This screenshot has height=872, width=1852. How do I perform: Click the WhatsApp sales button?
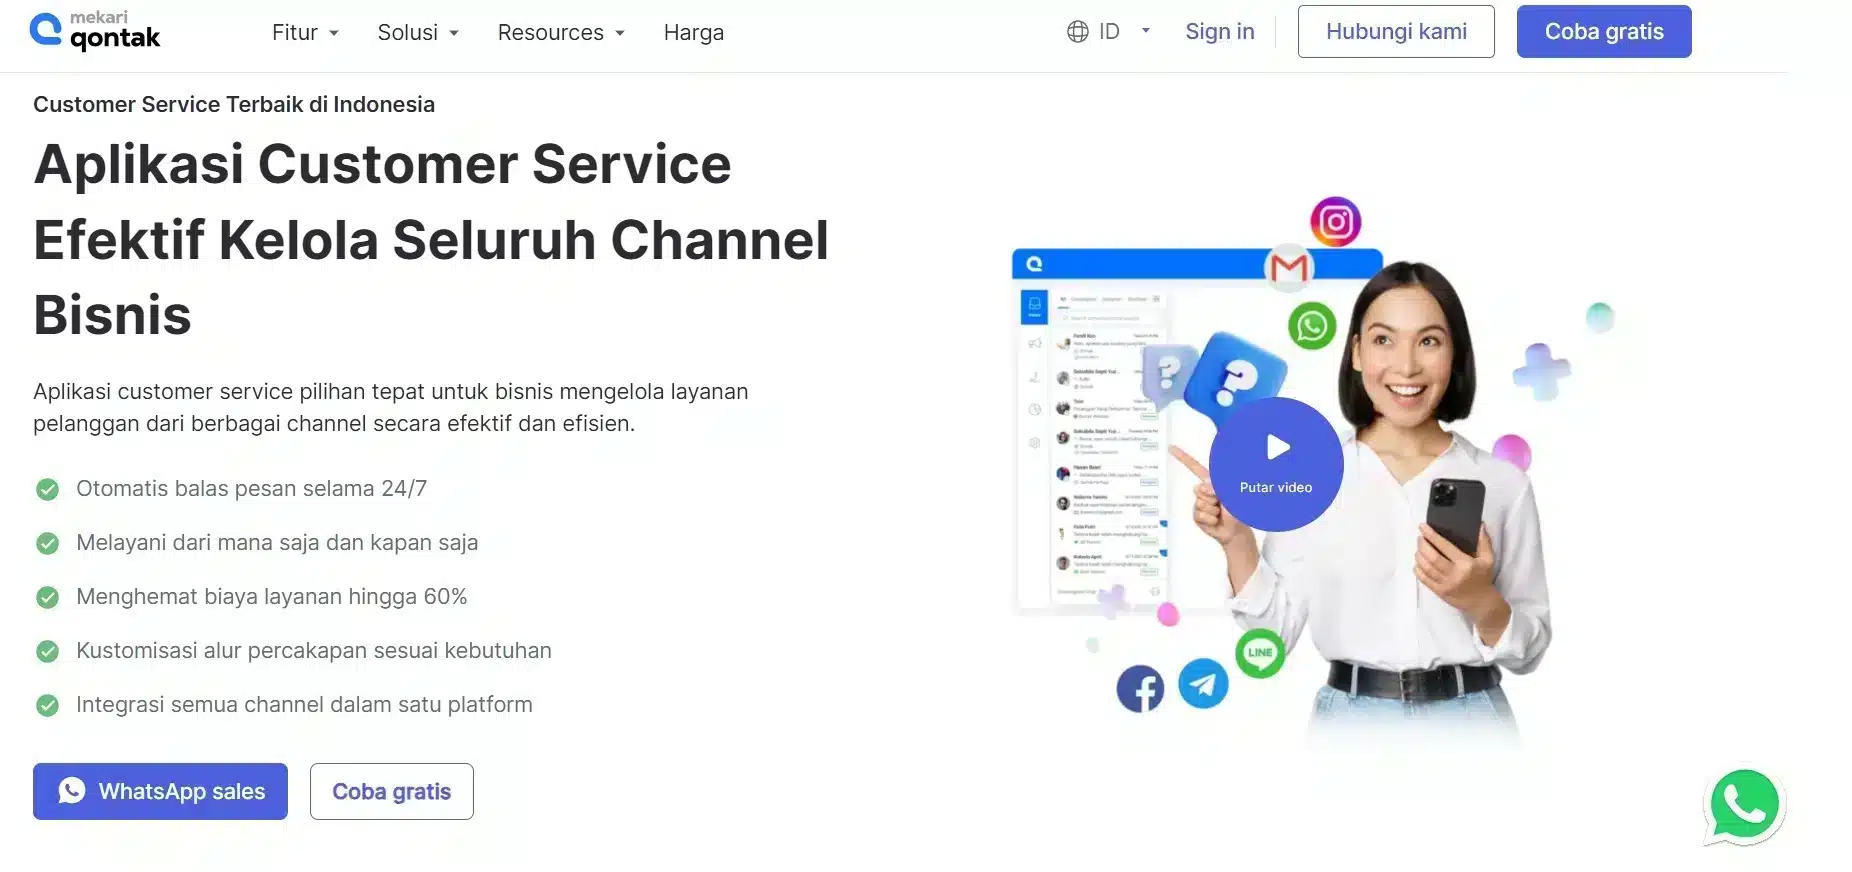pyautogui.click(x=160, y=791)
